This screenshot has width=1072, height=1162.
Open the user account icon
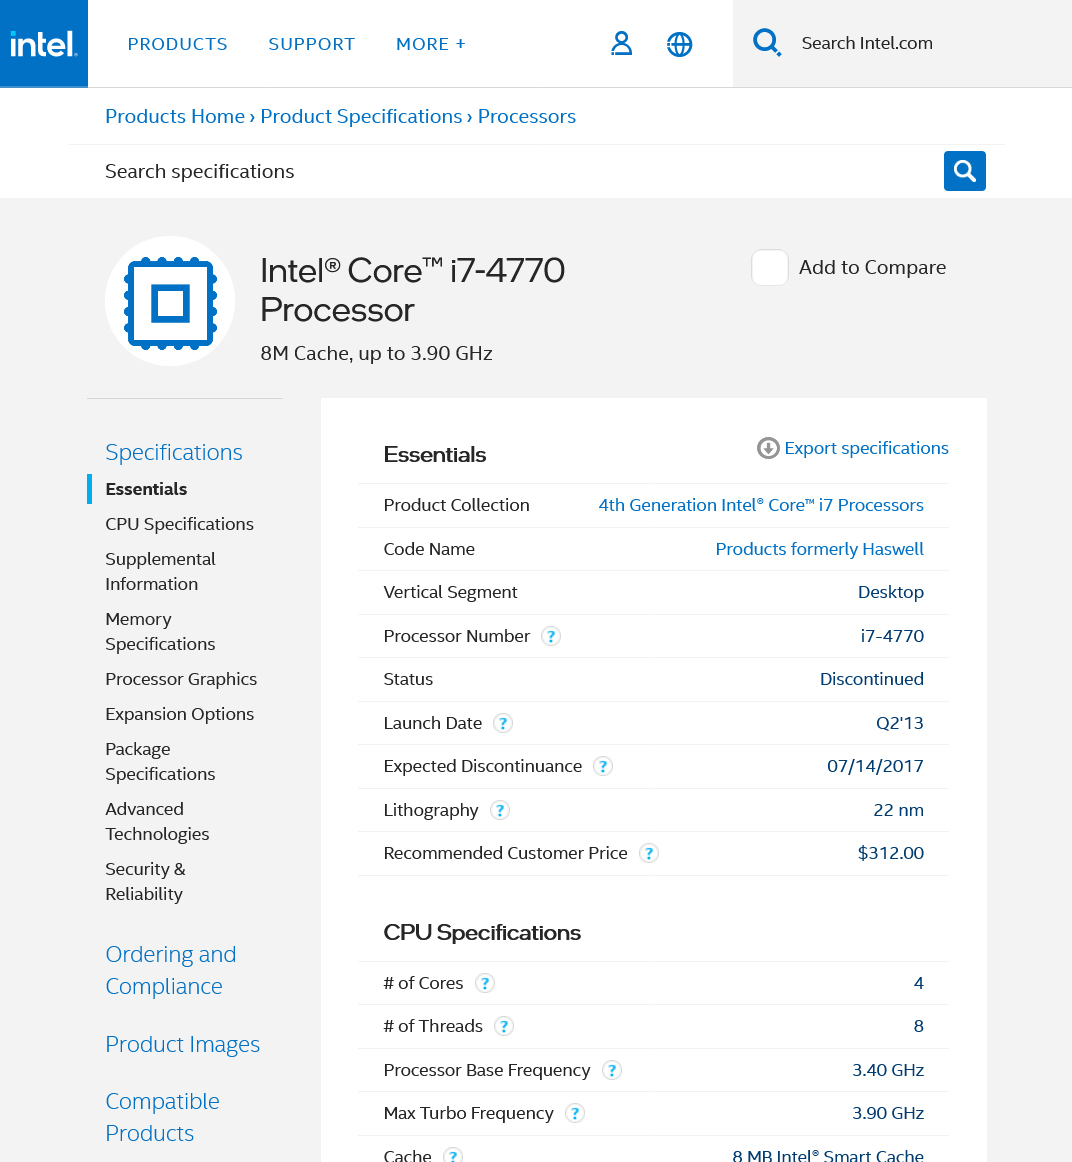pyautogui.click(x=621, y=44)
